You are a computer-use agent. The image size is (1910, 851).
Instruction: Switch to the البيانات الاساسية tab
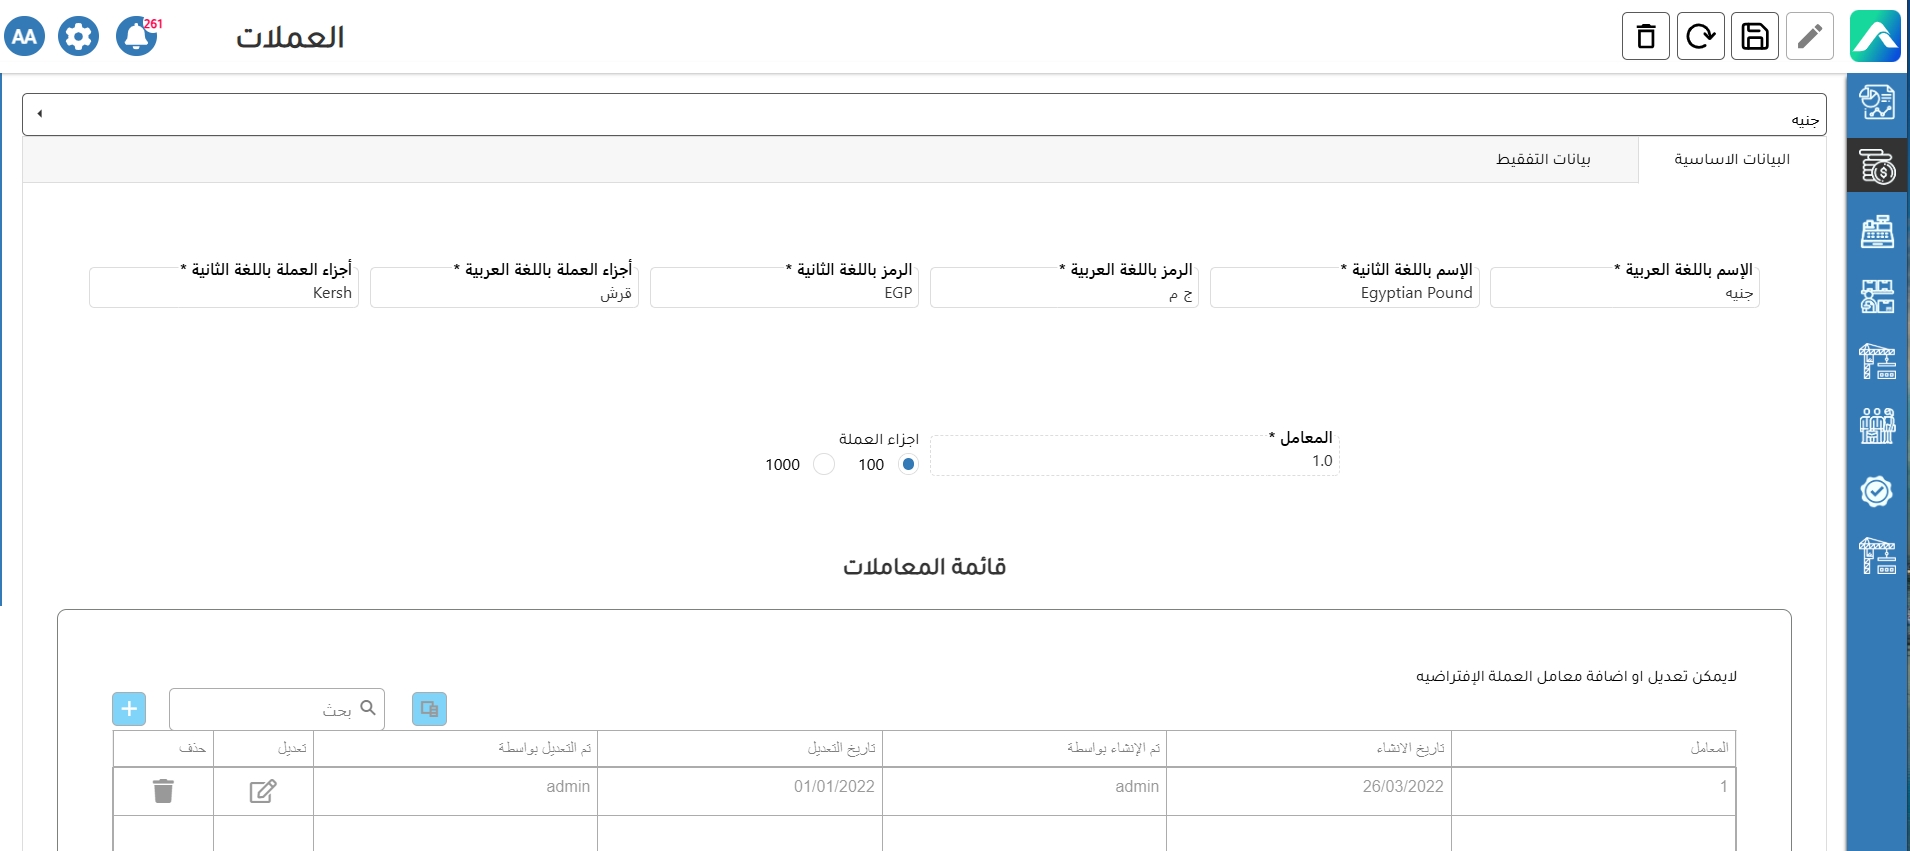coord(1731,160)
